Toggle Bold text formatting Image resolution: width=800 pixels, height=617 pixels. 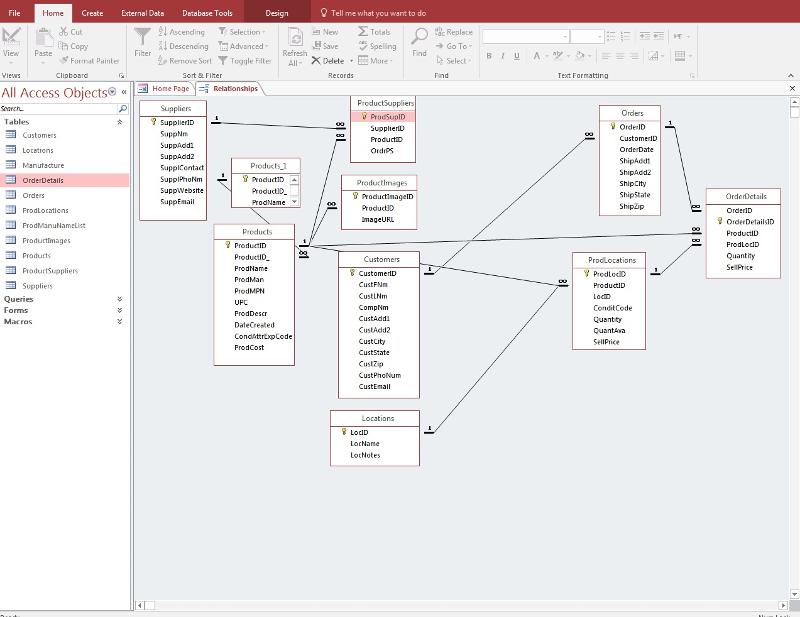pyautogui.click(x=489, y=57)
